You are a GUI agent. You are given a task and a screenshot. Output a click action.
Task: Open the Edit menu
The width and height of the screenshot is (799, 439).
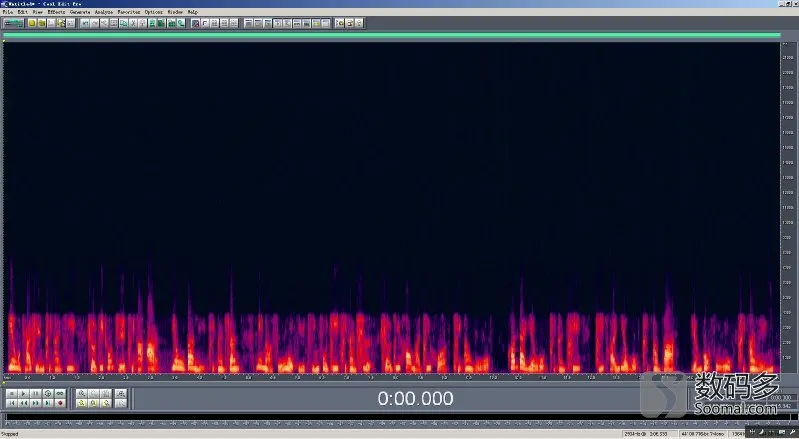[x=23, y=12]
